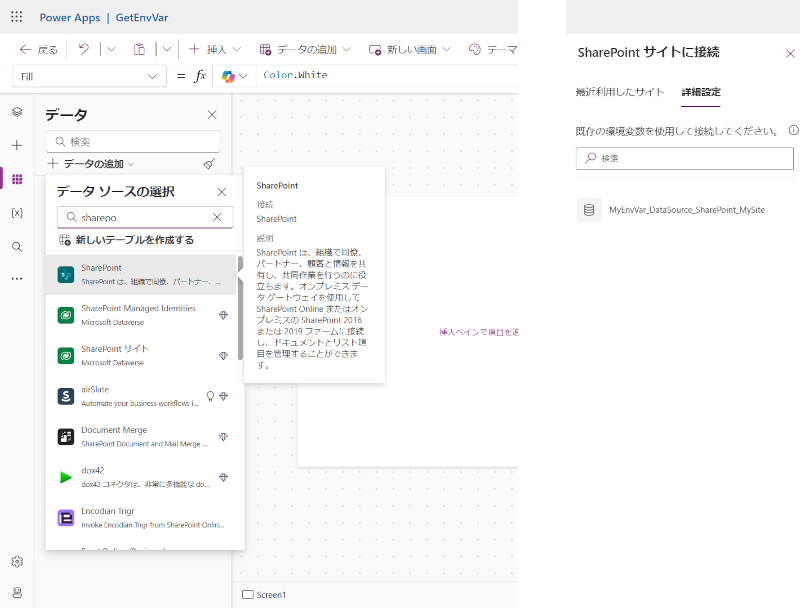
Task: Clear the sharepo search text
Action: tap(217, 217)
